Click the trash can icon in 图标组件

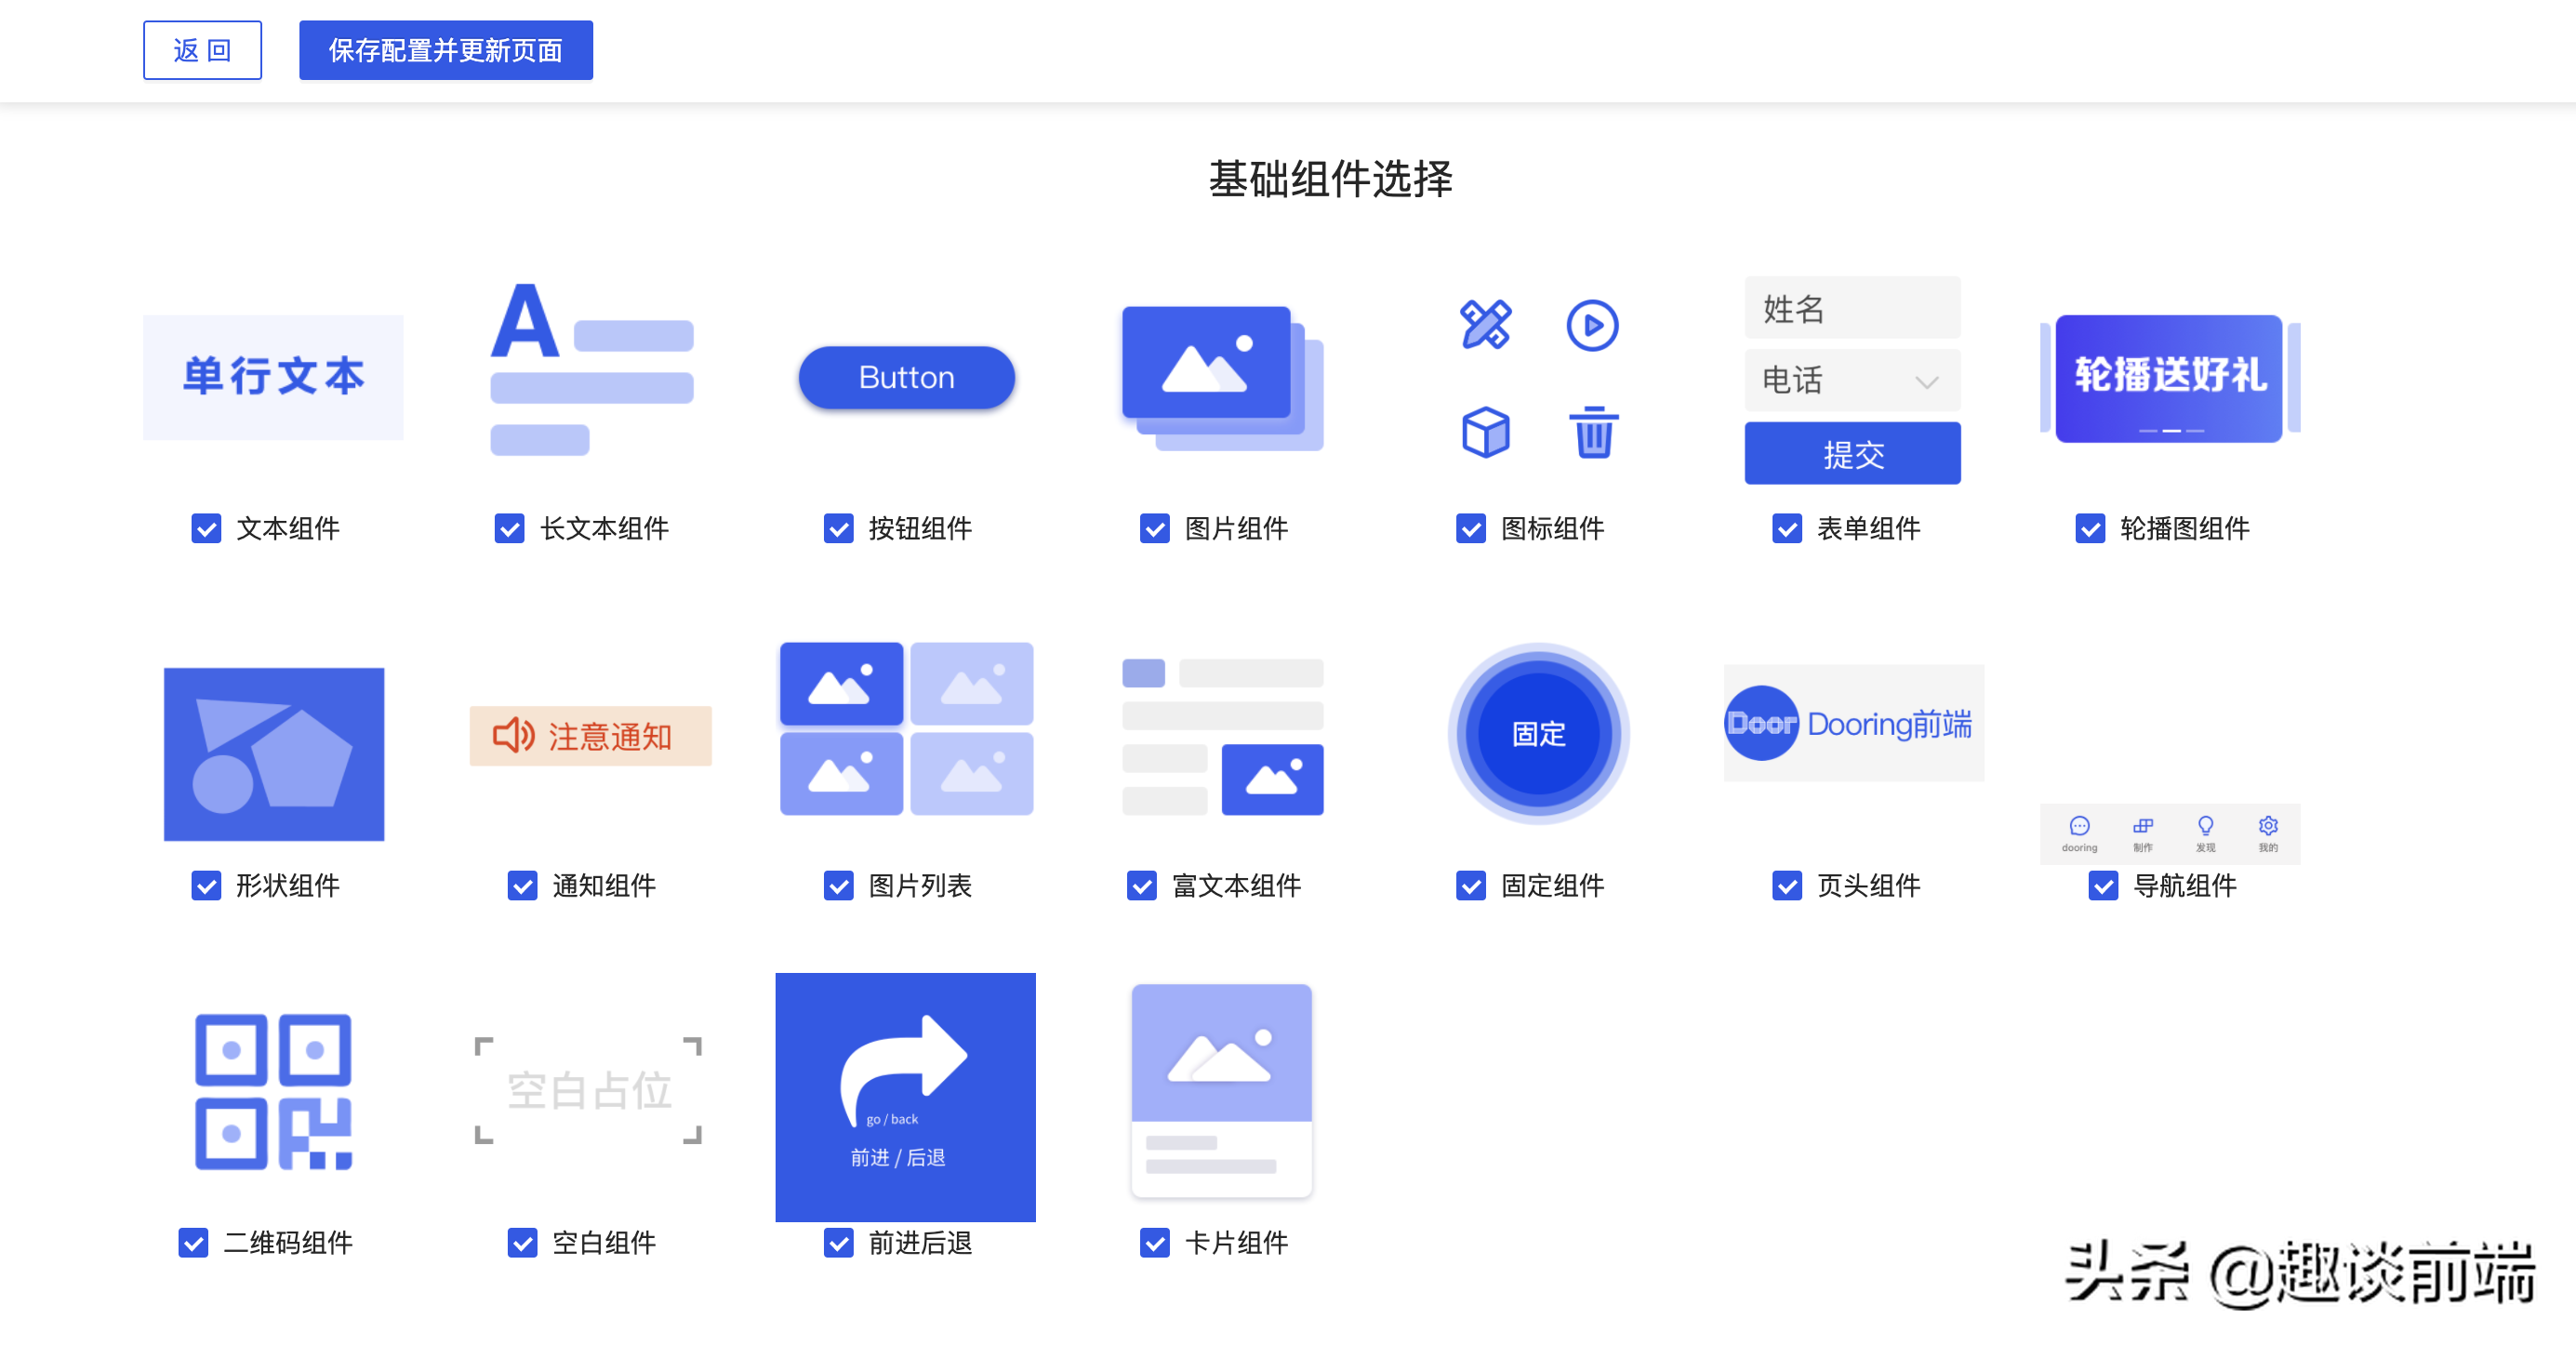coord(1593,433)
